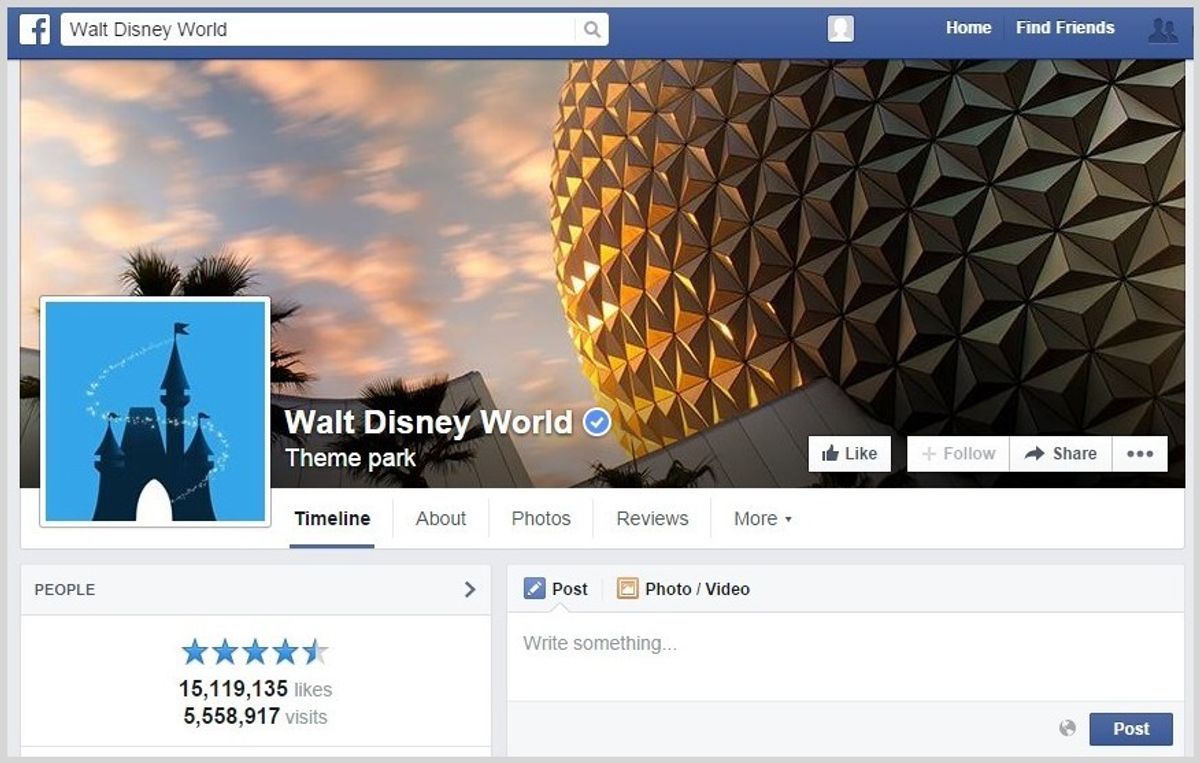Expand the People section chevron
Viewport: 1200px width, 763px height.
point(470,590)
